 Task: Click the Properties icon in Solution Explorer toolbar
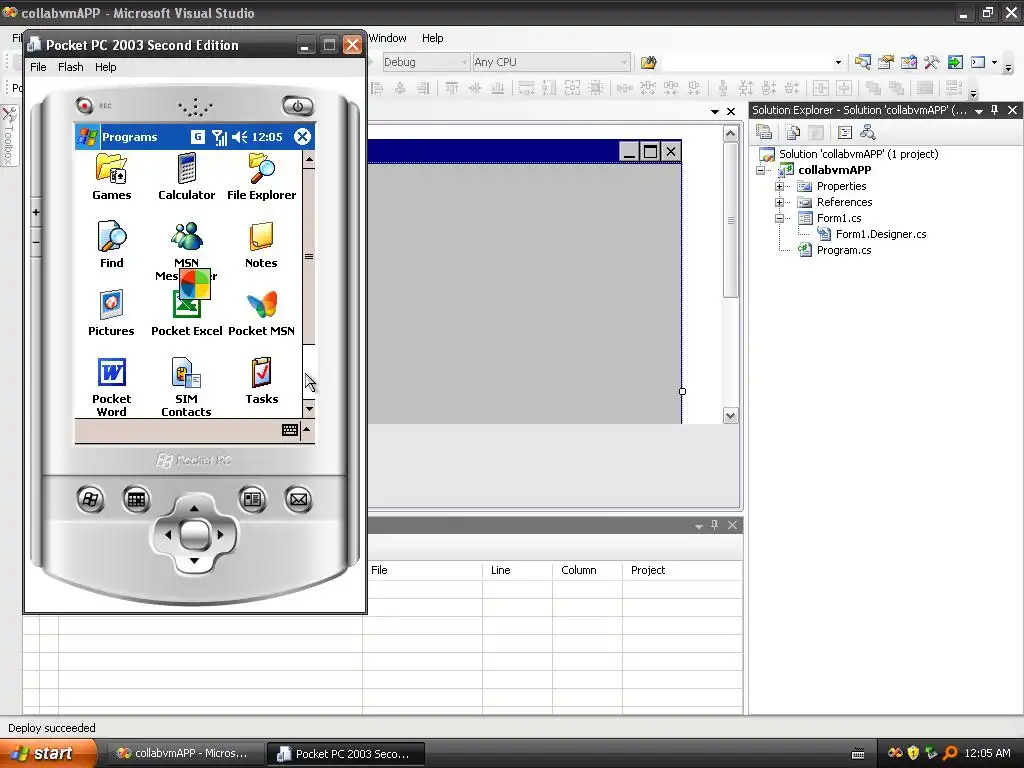coord(764,133)
